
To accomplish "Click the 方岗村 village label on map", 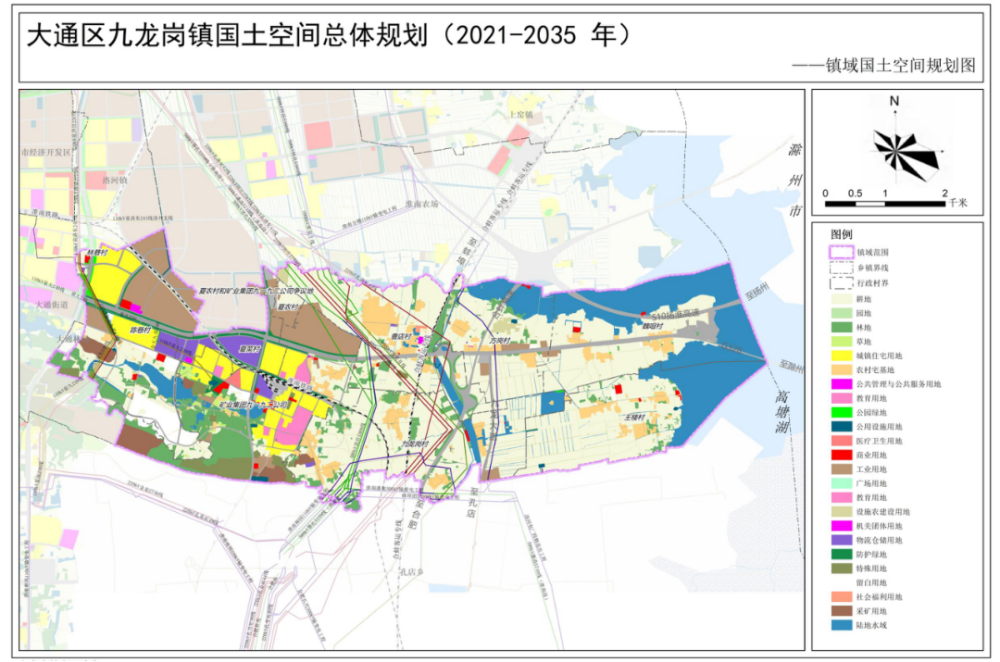I will pyautogui.click(x=500, y=340).
